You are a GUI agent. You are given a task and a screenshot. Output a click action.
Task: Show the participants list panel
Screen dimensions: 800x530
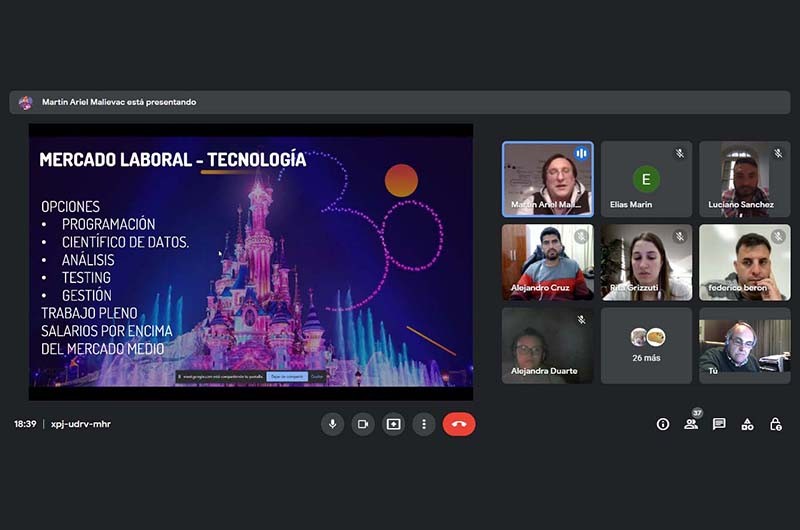click(691, 424)
